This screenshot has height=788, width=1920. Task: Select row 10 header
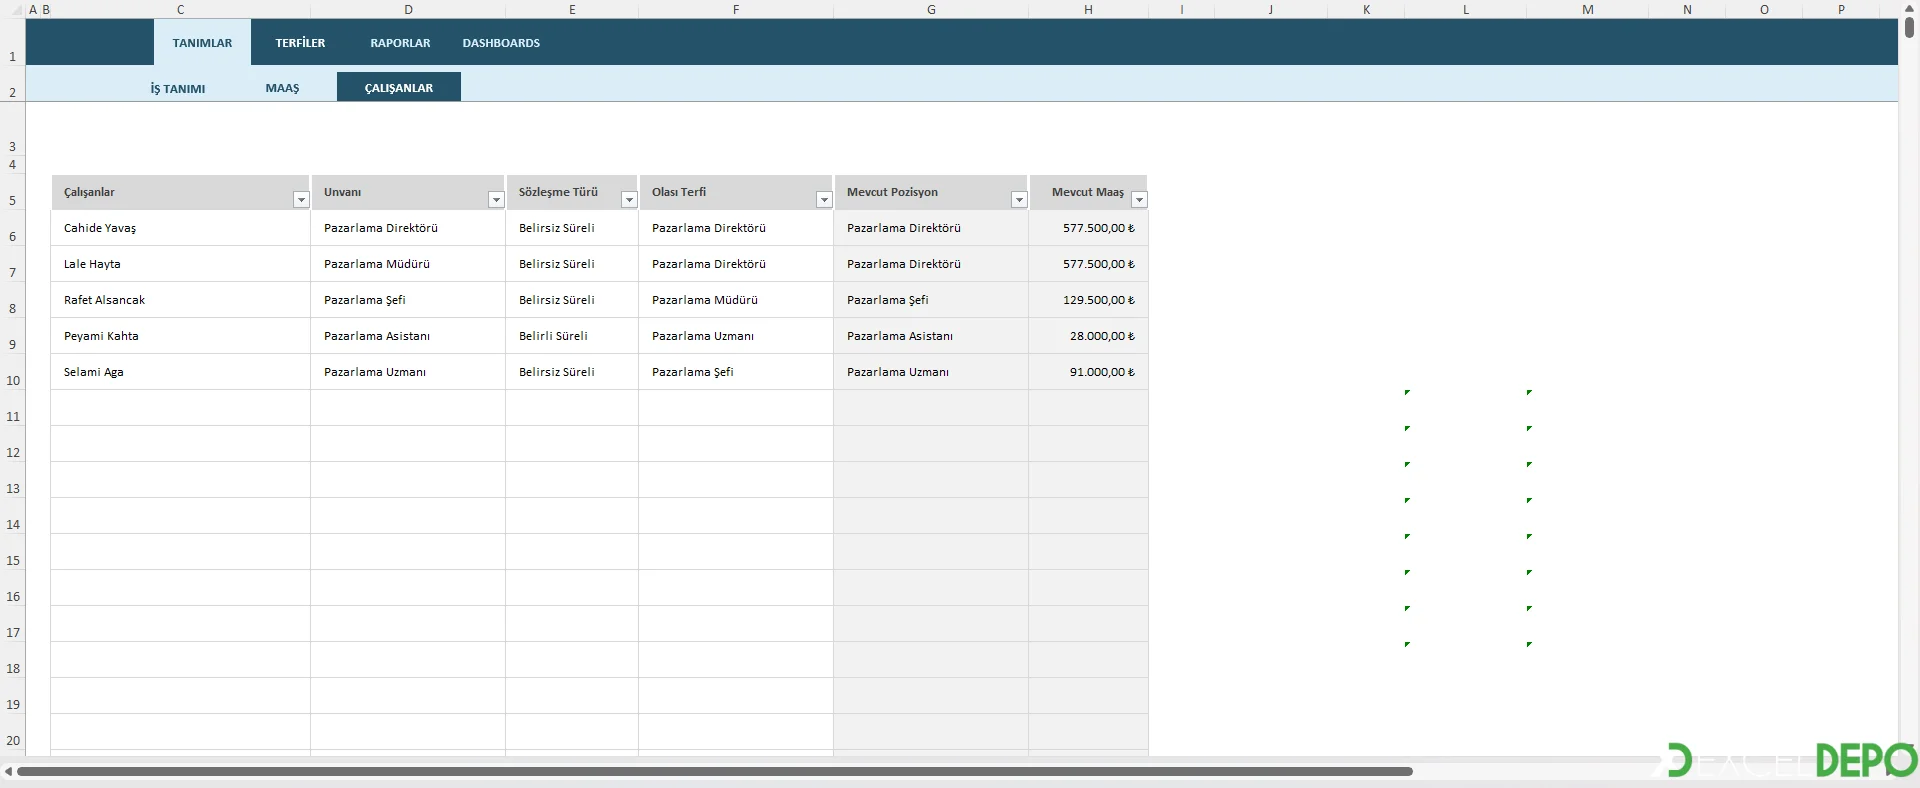coord(13,380)
